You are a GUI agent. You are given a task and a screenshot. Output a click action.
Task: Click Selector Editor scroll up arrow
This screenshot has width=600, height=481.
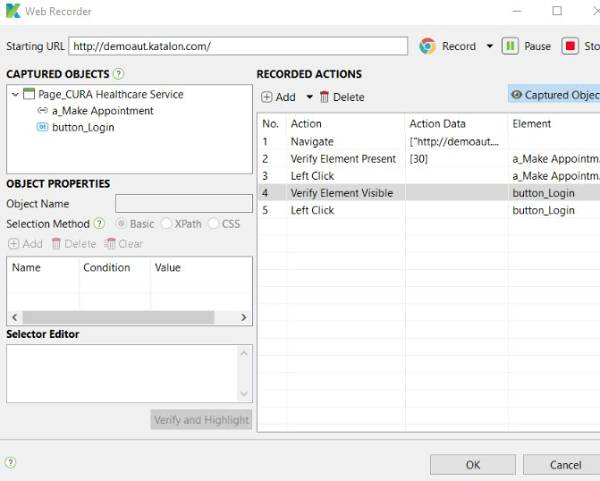(244, 353)
